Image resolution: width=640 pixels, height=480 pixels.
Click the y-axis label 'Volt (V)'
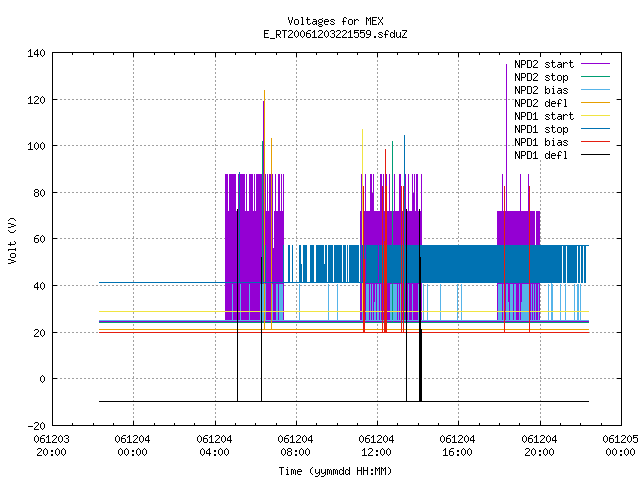[13, 240]
